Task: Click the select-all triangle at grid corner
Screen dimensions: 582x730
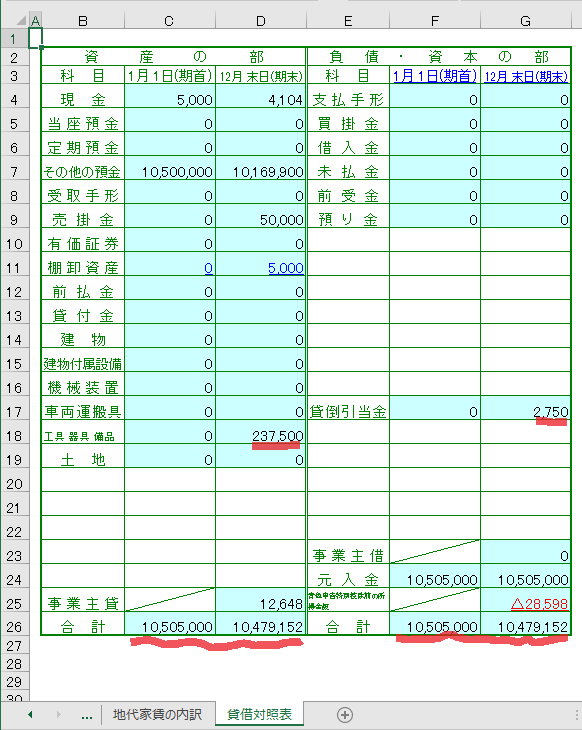Action: (21, 20)
